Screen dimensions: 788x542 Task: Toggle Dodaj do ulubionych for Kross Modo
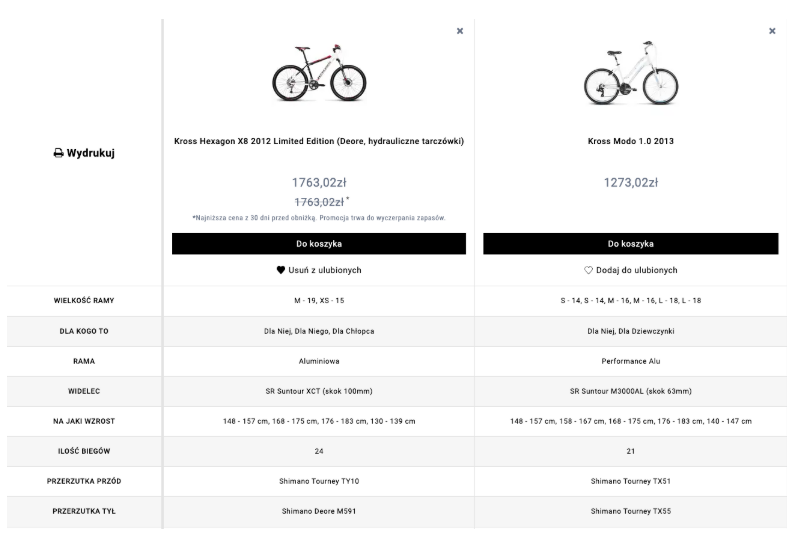[636, 270]
